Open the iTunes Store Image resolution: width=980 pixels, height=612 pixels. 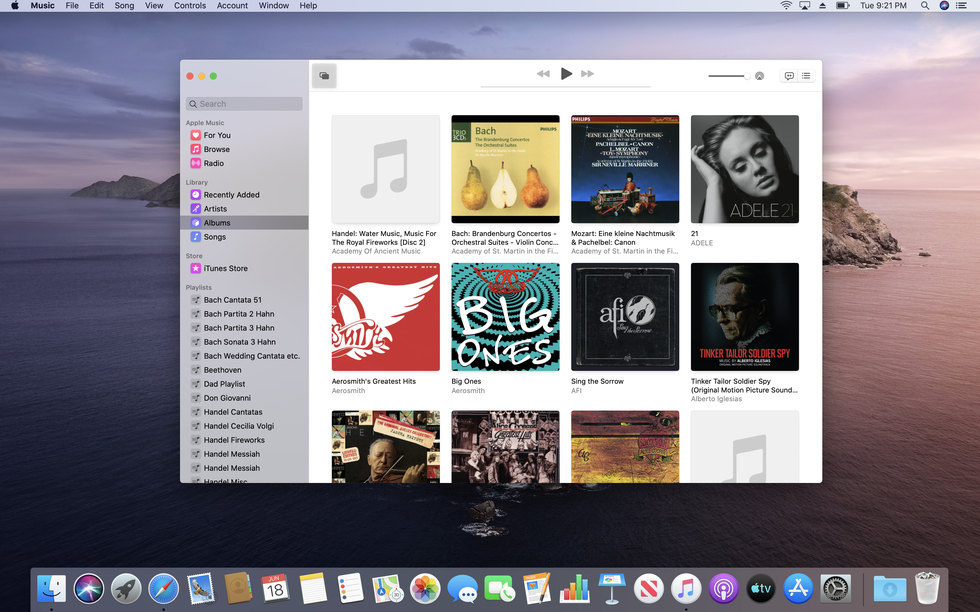pyautogui.click(x=225, y=268)
